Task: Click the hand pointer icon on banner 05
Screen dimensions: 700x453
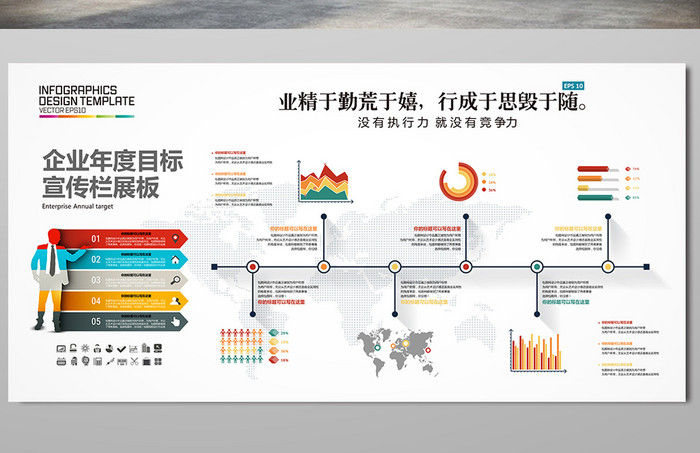Action: click(x=176, y=321)
